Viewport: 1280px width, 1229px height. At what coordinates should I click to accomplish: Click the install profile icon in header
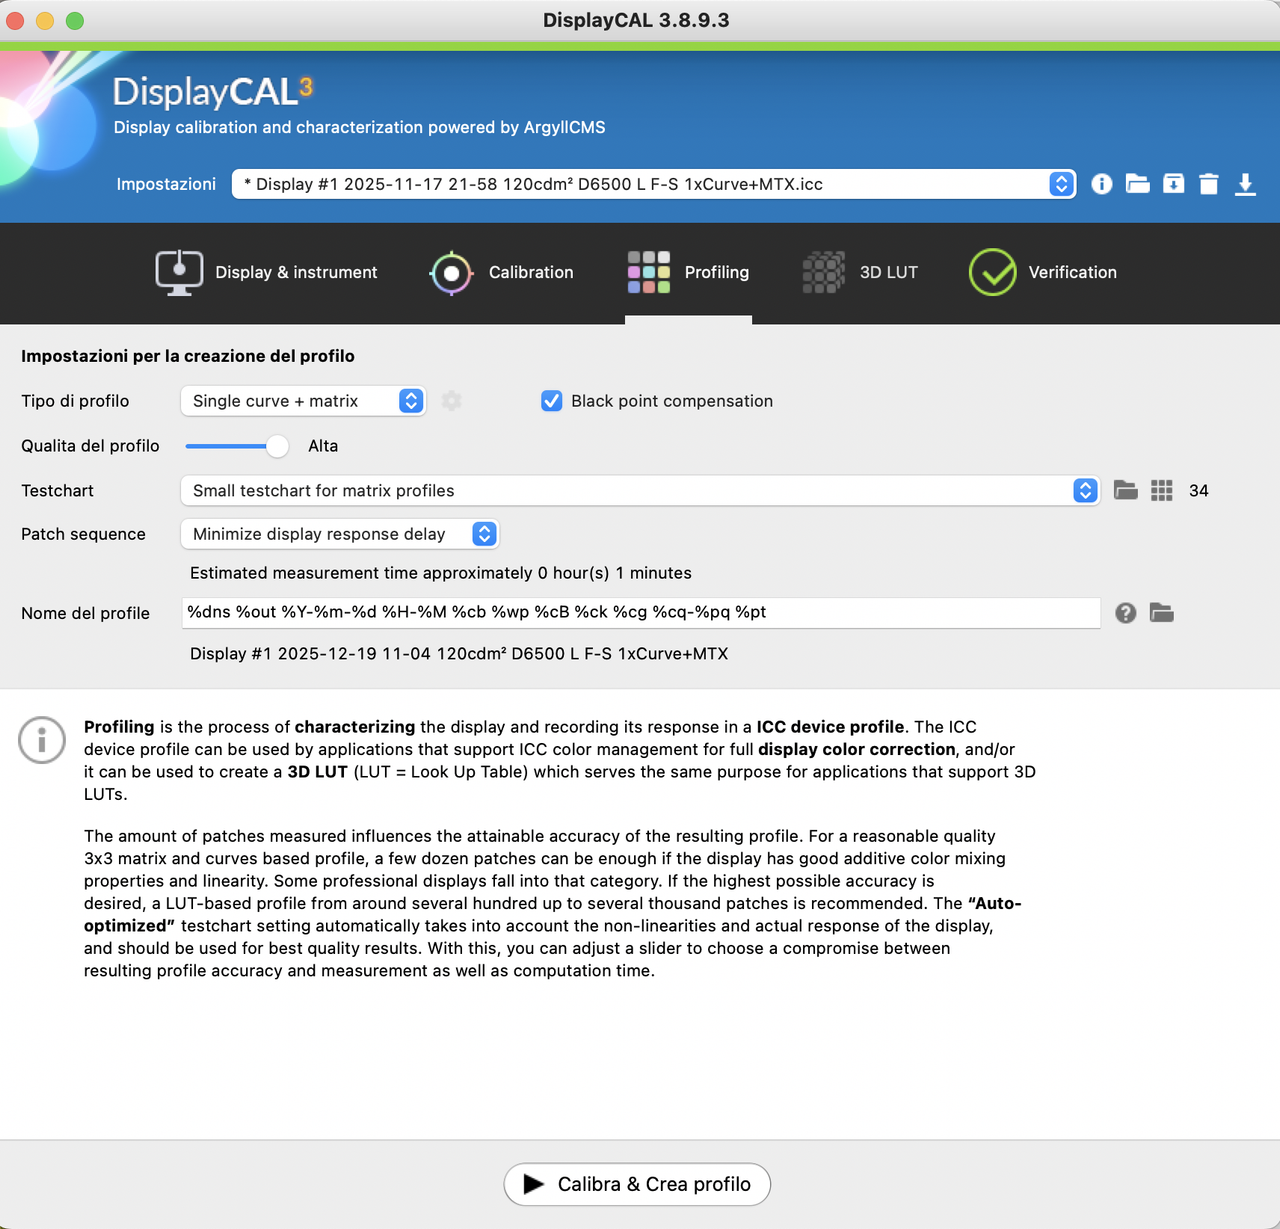click(1173, 184)
